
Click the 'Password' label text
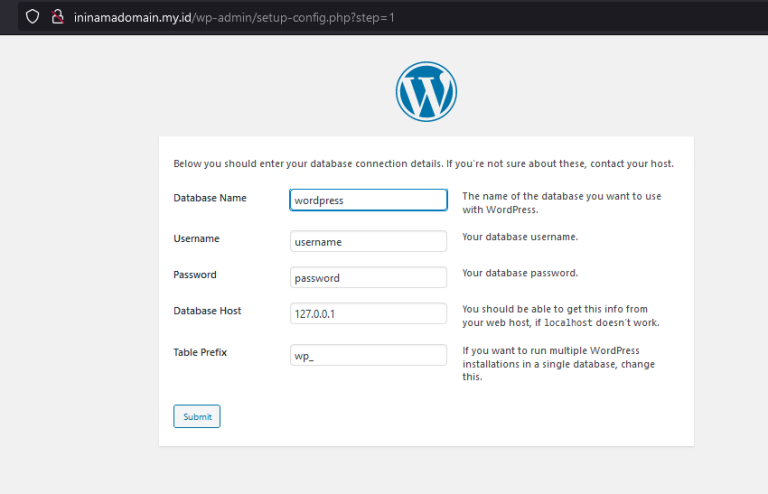195,275
